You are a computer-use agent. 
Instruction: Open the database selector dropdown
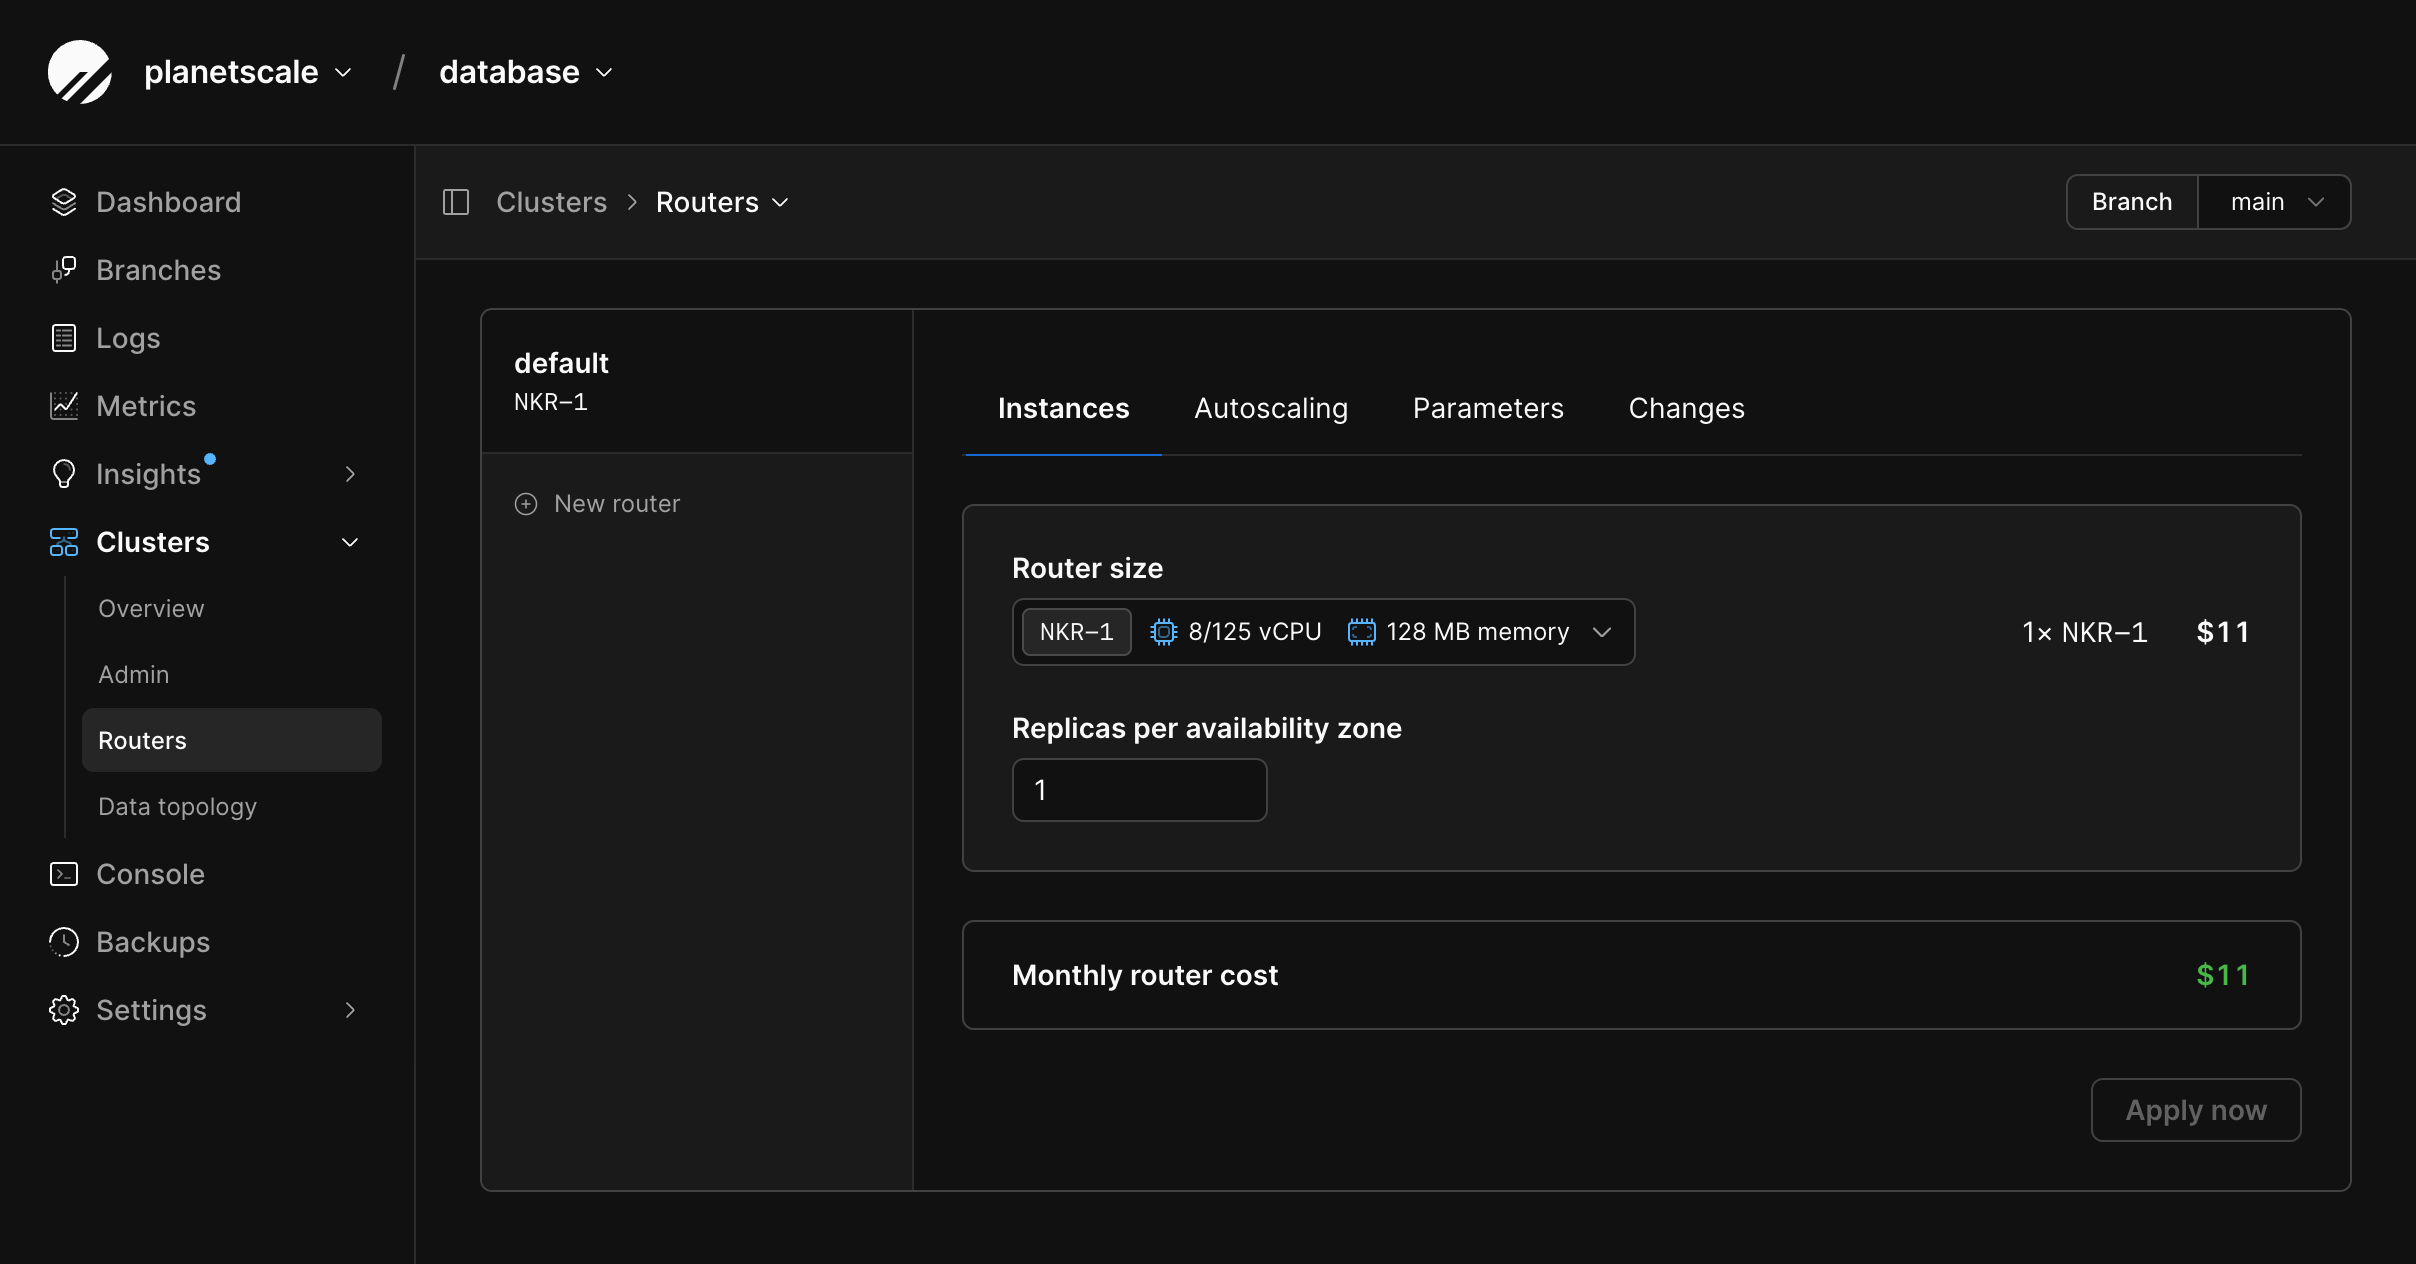click(526, 72)
